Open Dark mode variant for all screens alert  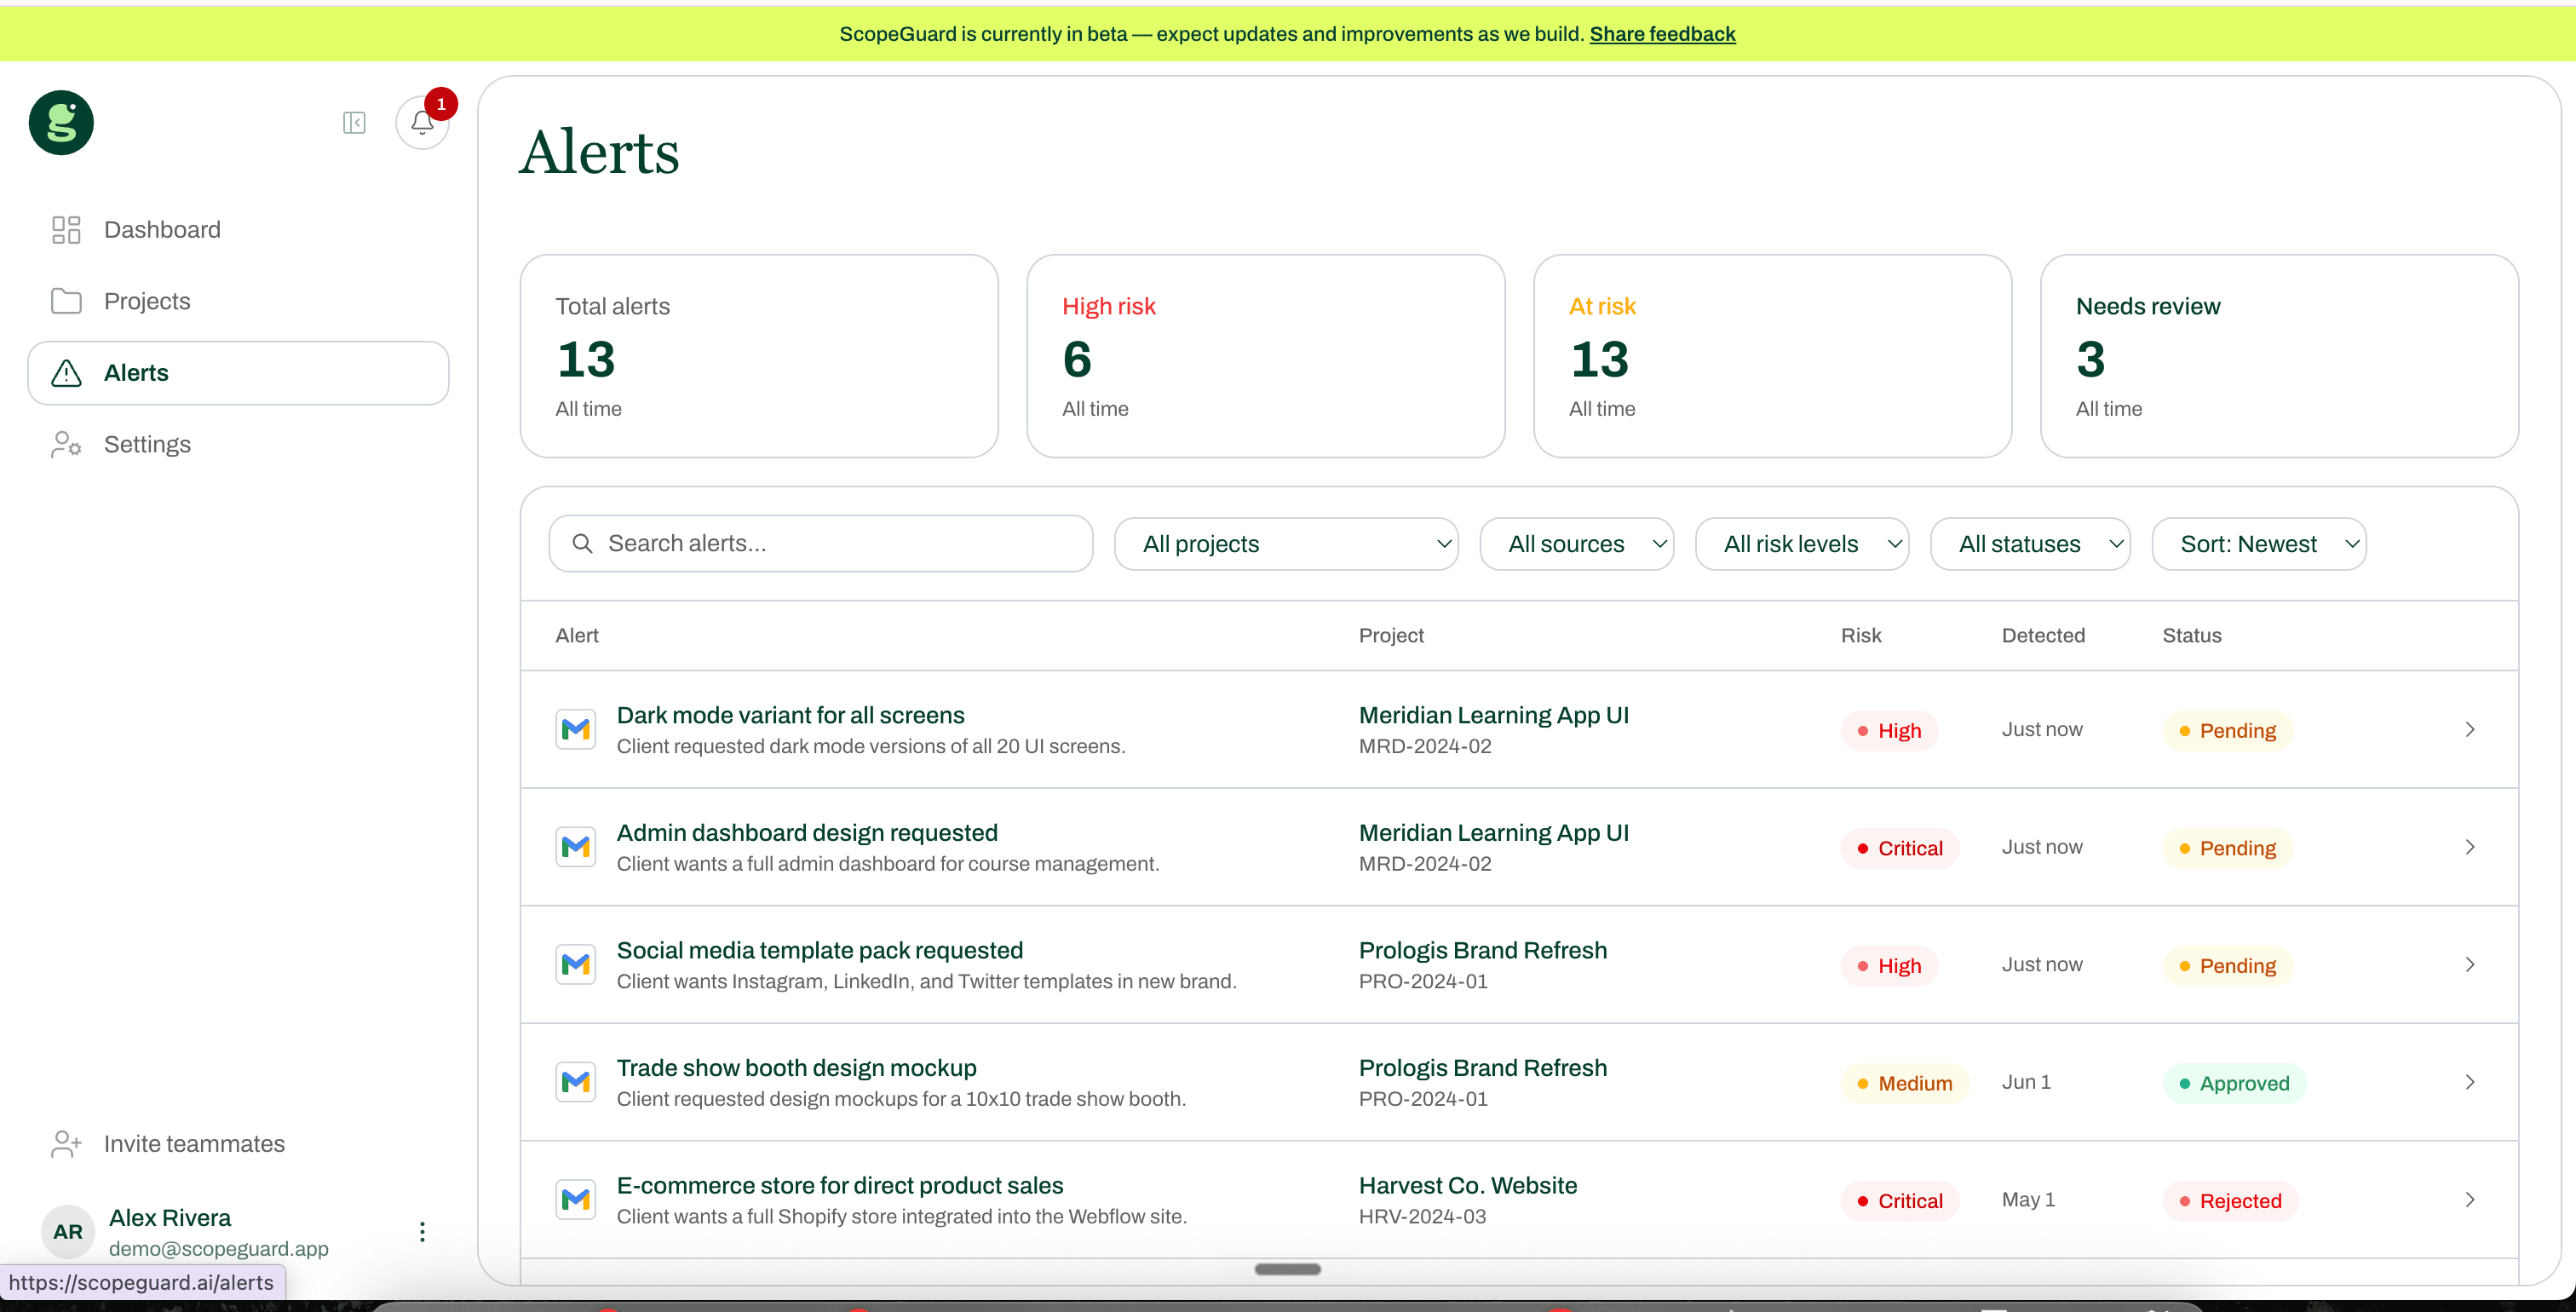click(x=790, y=715)
